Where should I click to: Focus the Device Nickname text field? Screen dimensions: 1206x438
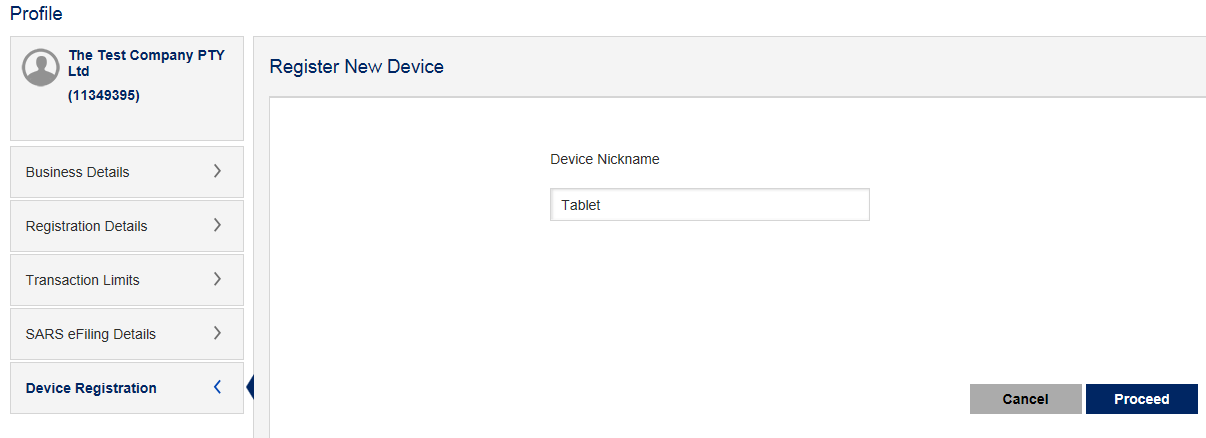point(709,205)
